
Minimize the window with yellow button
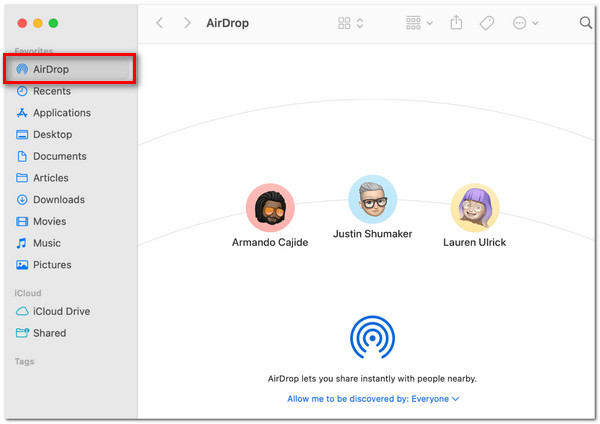click(x=38, y=23)
